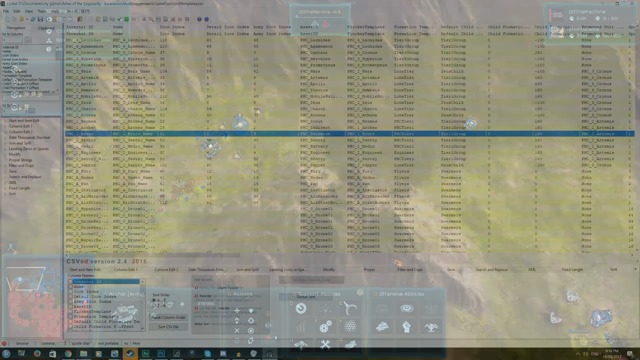640x360 pixels.
Task: Switch to the Filter and Dups tab
Action: pos(410,269)
